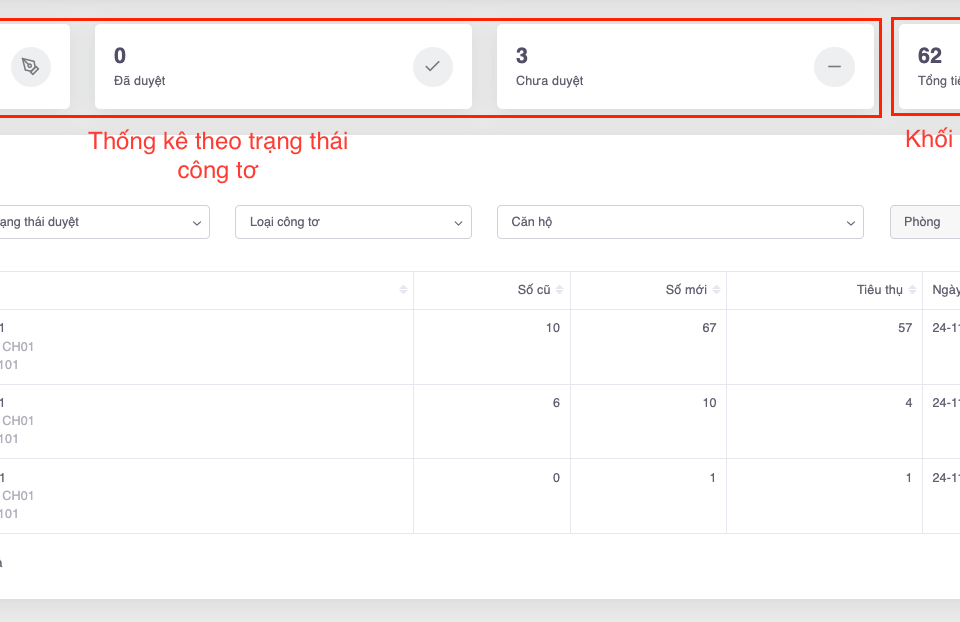Click the Số mới cell showing 67
Viewport: 960px width, 622px height.
[x=709, y=328]
